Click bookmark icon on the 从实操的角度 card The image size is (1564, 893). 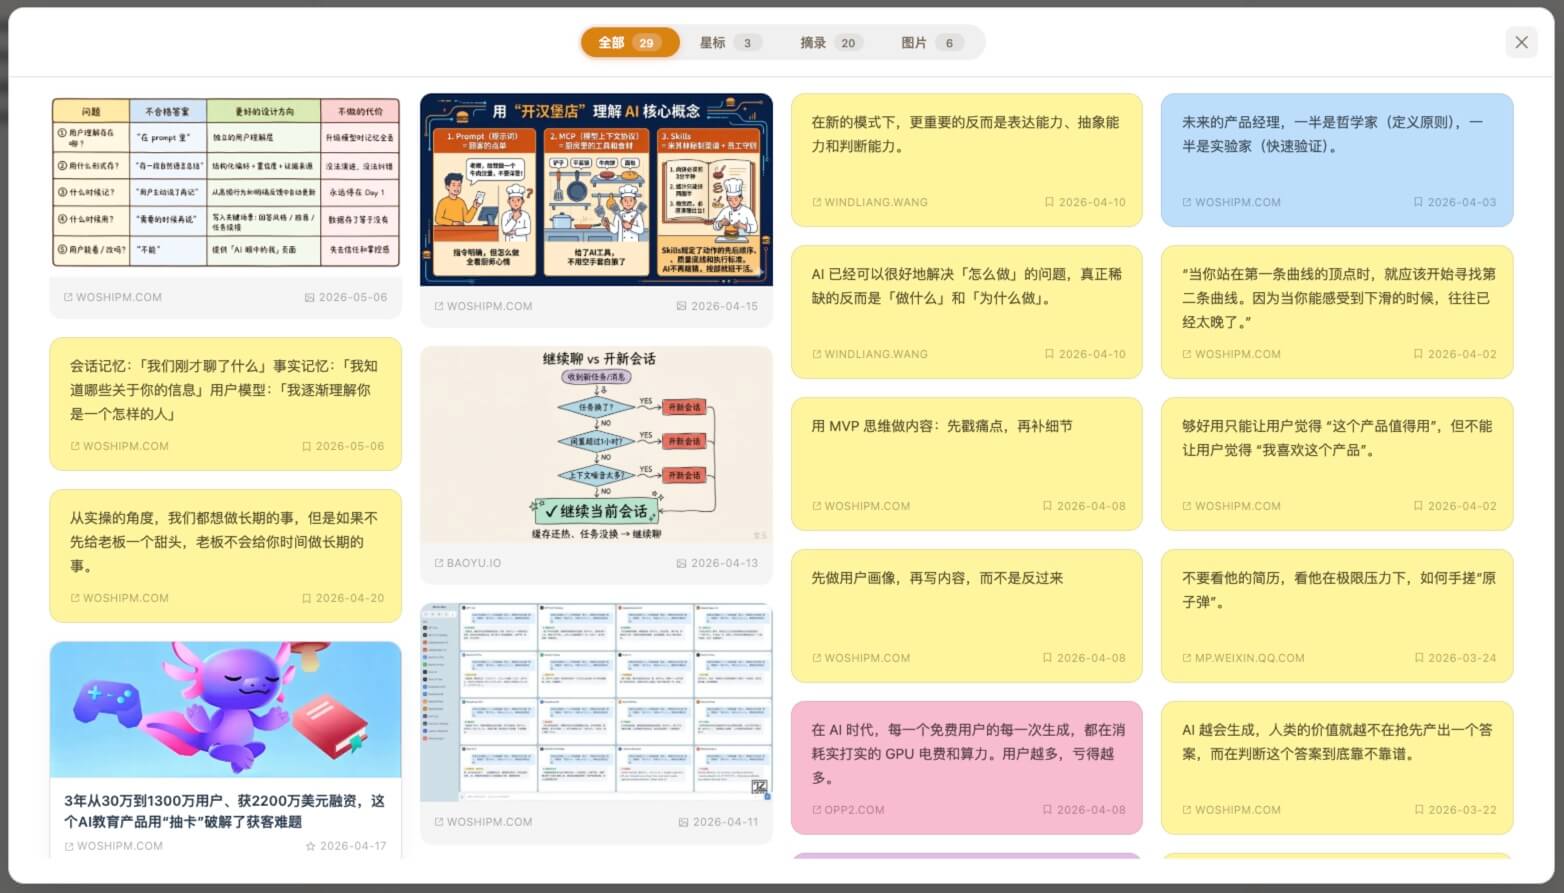pos(307,598)
